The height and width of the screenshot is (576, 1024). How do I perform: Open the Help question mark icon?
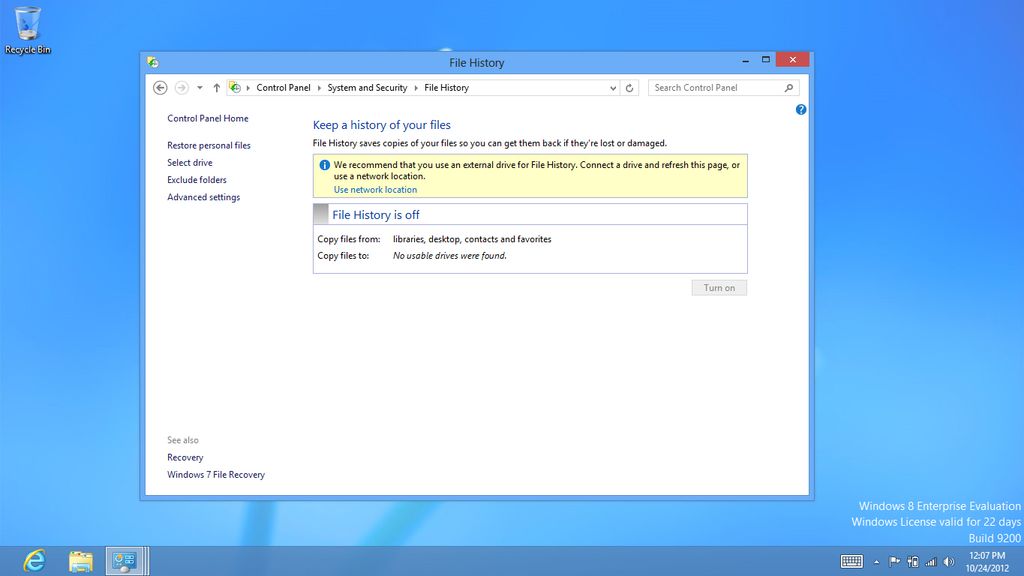(x=799, y=109)
